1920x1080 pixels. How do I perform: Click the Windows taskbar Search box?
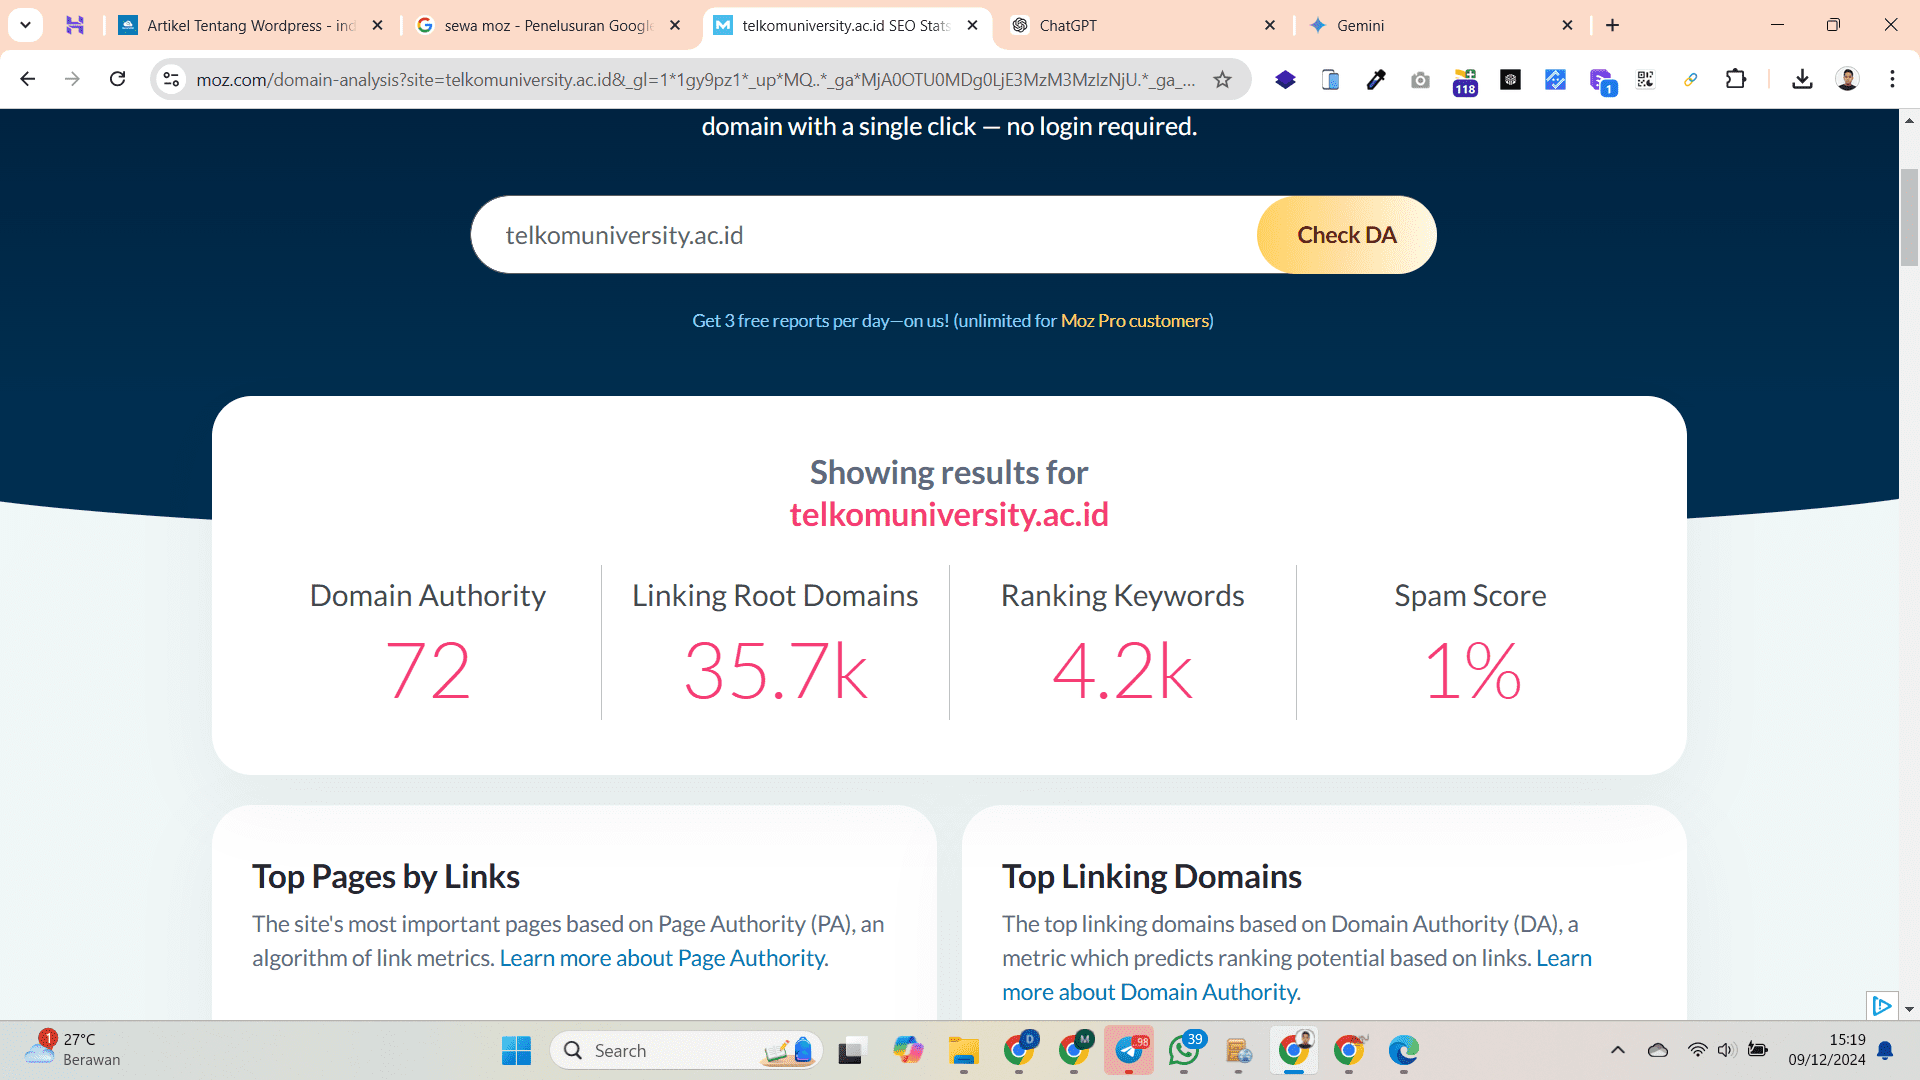[686, 1050]
